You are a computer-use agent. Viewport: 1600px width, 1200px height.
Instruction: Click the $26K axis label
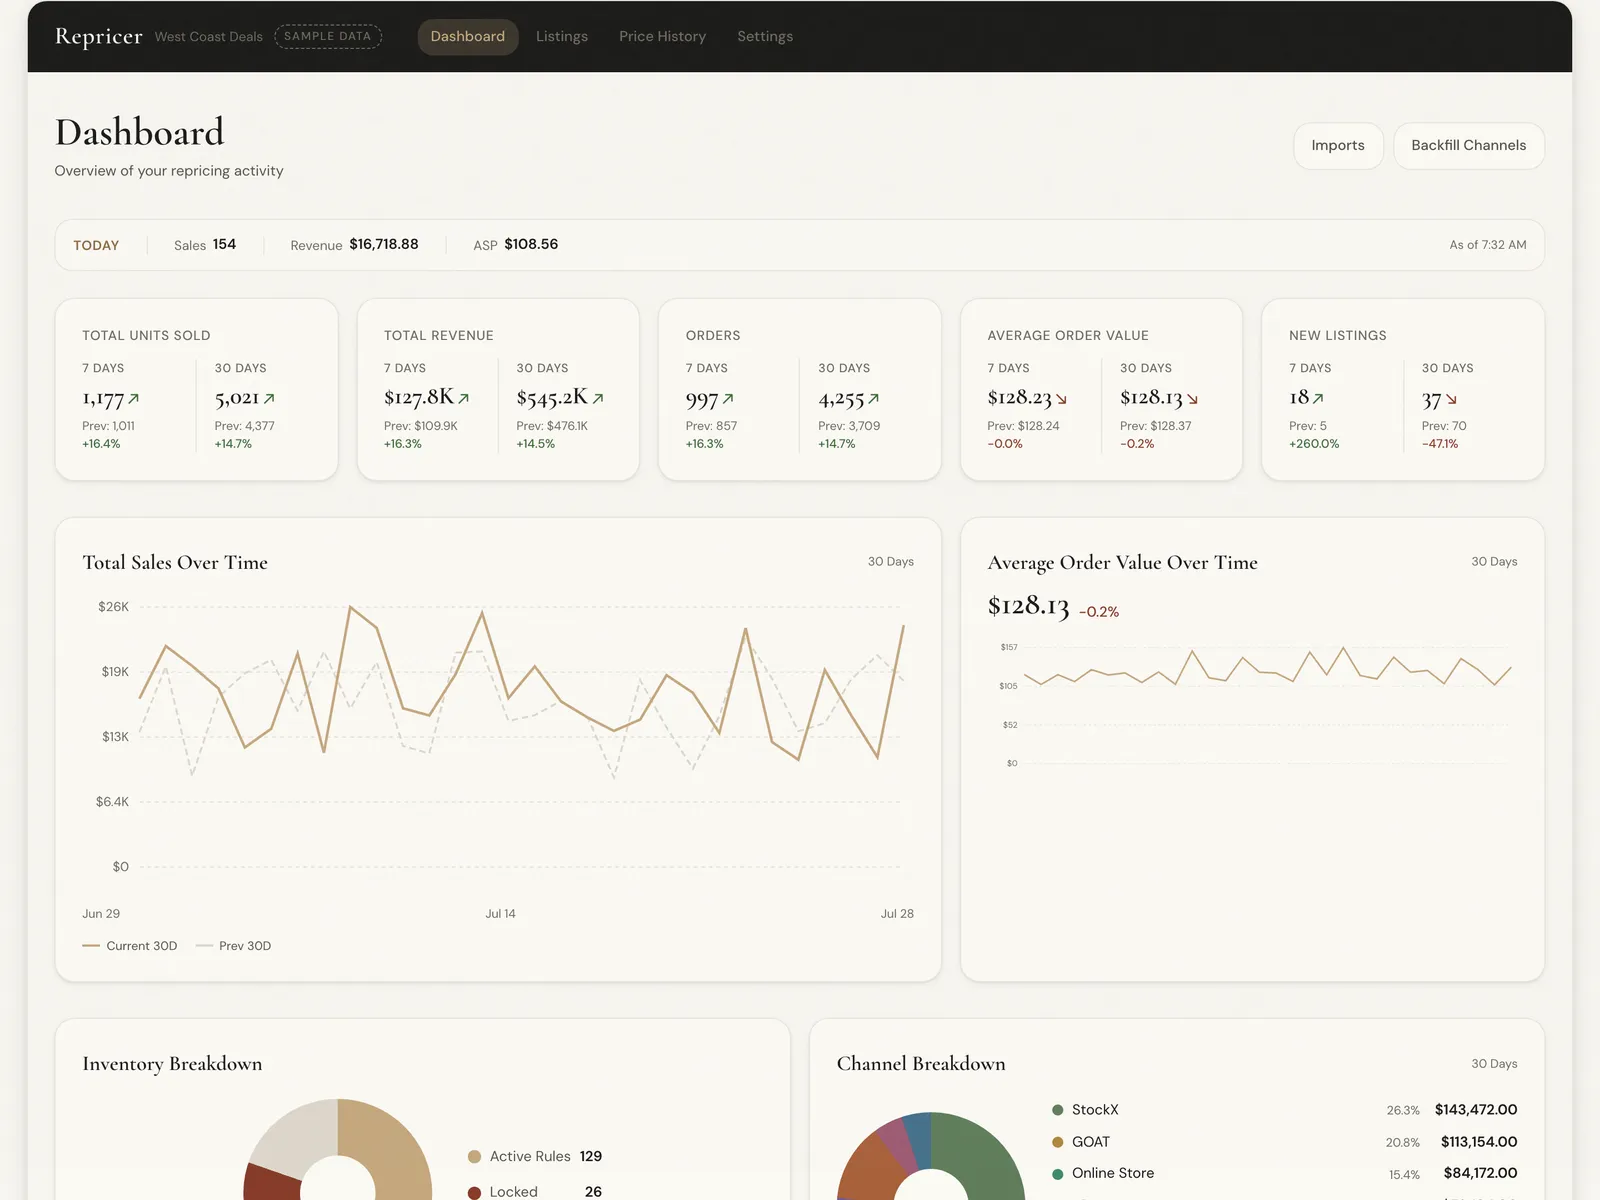click(x=113, y=607)
